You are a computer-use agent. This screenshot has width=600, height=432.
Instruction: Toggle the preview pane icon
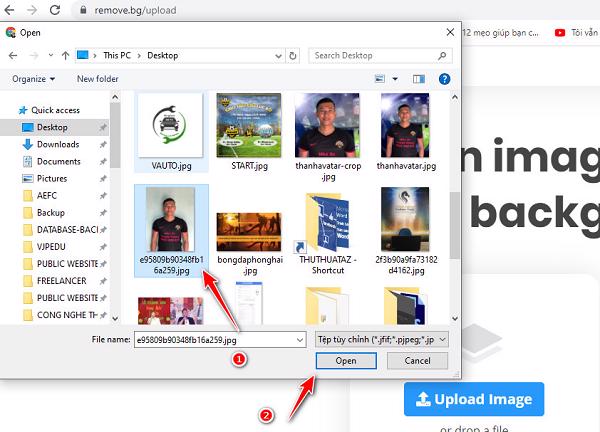tap(417, 78)
